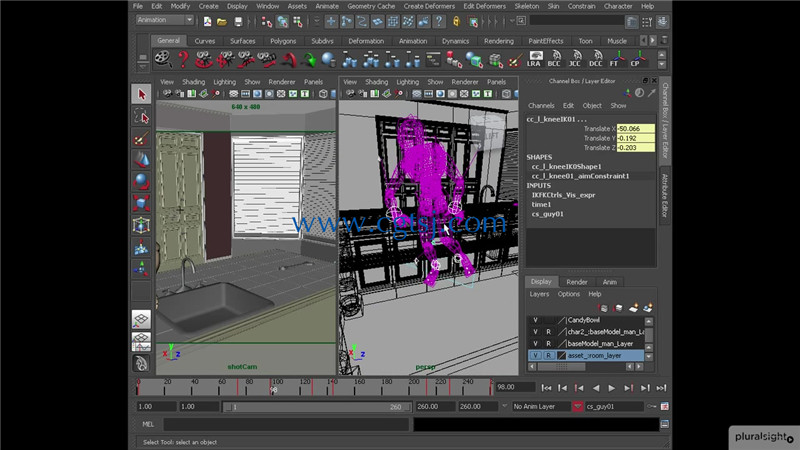Open Layers menu in Layer Editor

pos(539,294)
